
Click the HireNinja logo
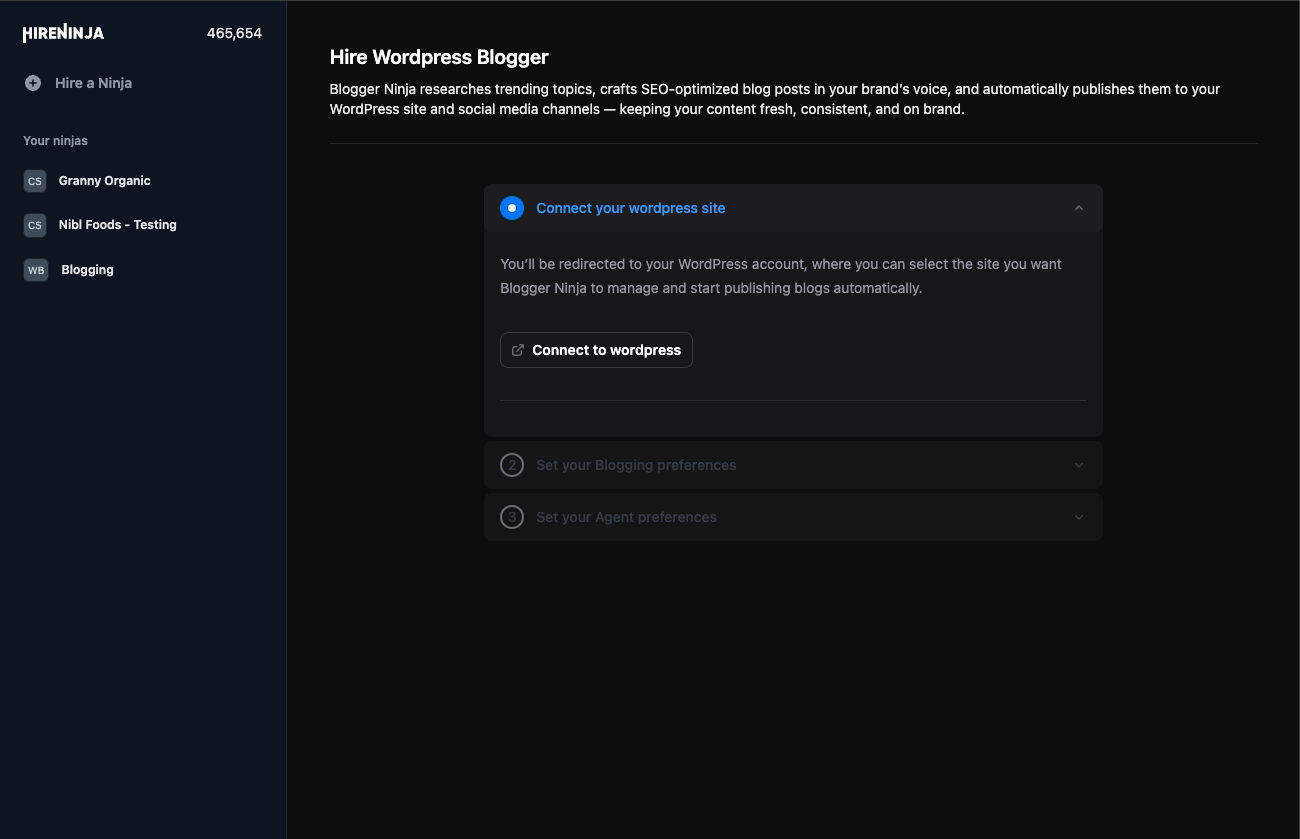62,32
